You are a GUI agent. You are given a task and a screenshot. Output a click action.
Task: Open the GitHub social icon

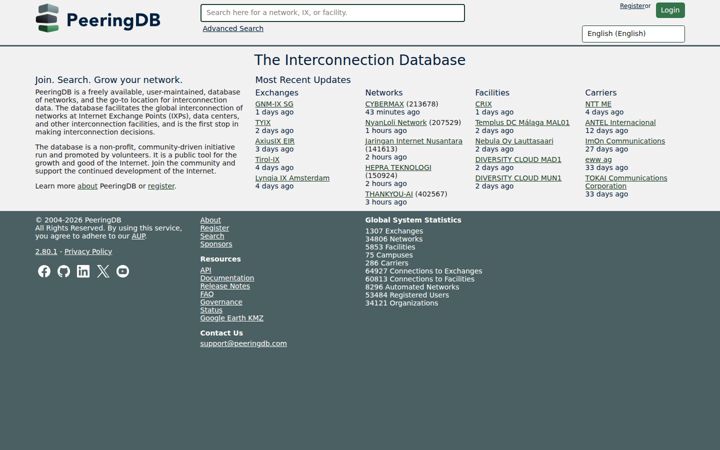pyautogui.click(x=64, y=271)
